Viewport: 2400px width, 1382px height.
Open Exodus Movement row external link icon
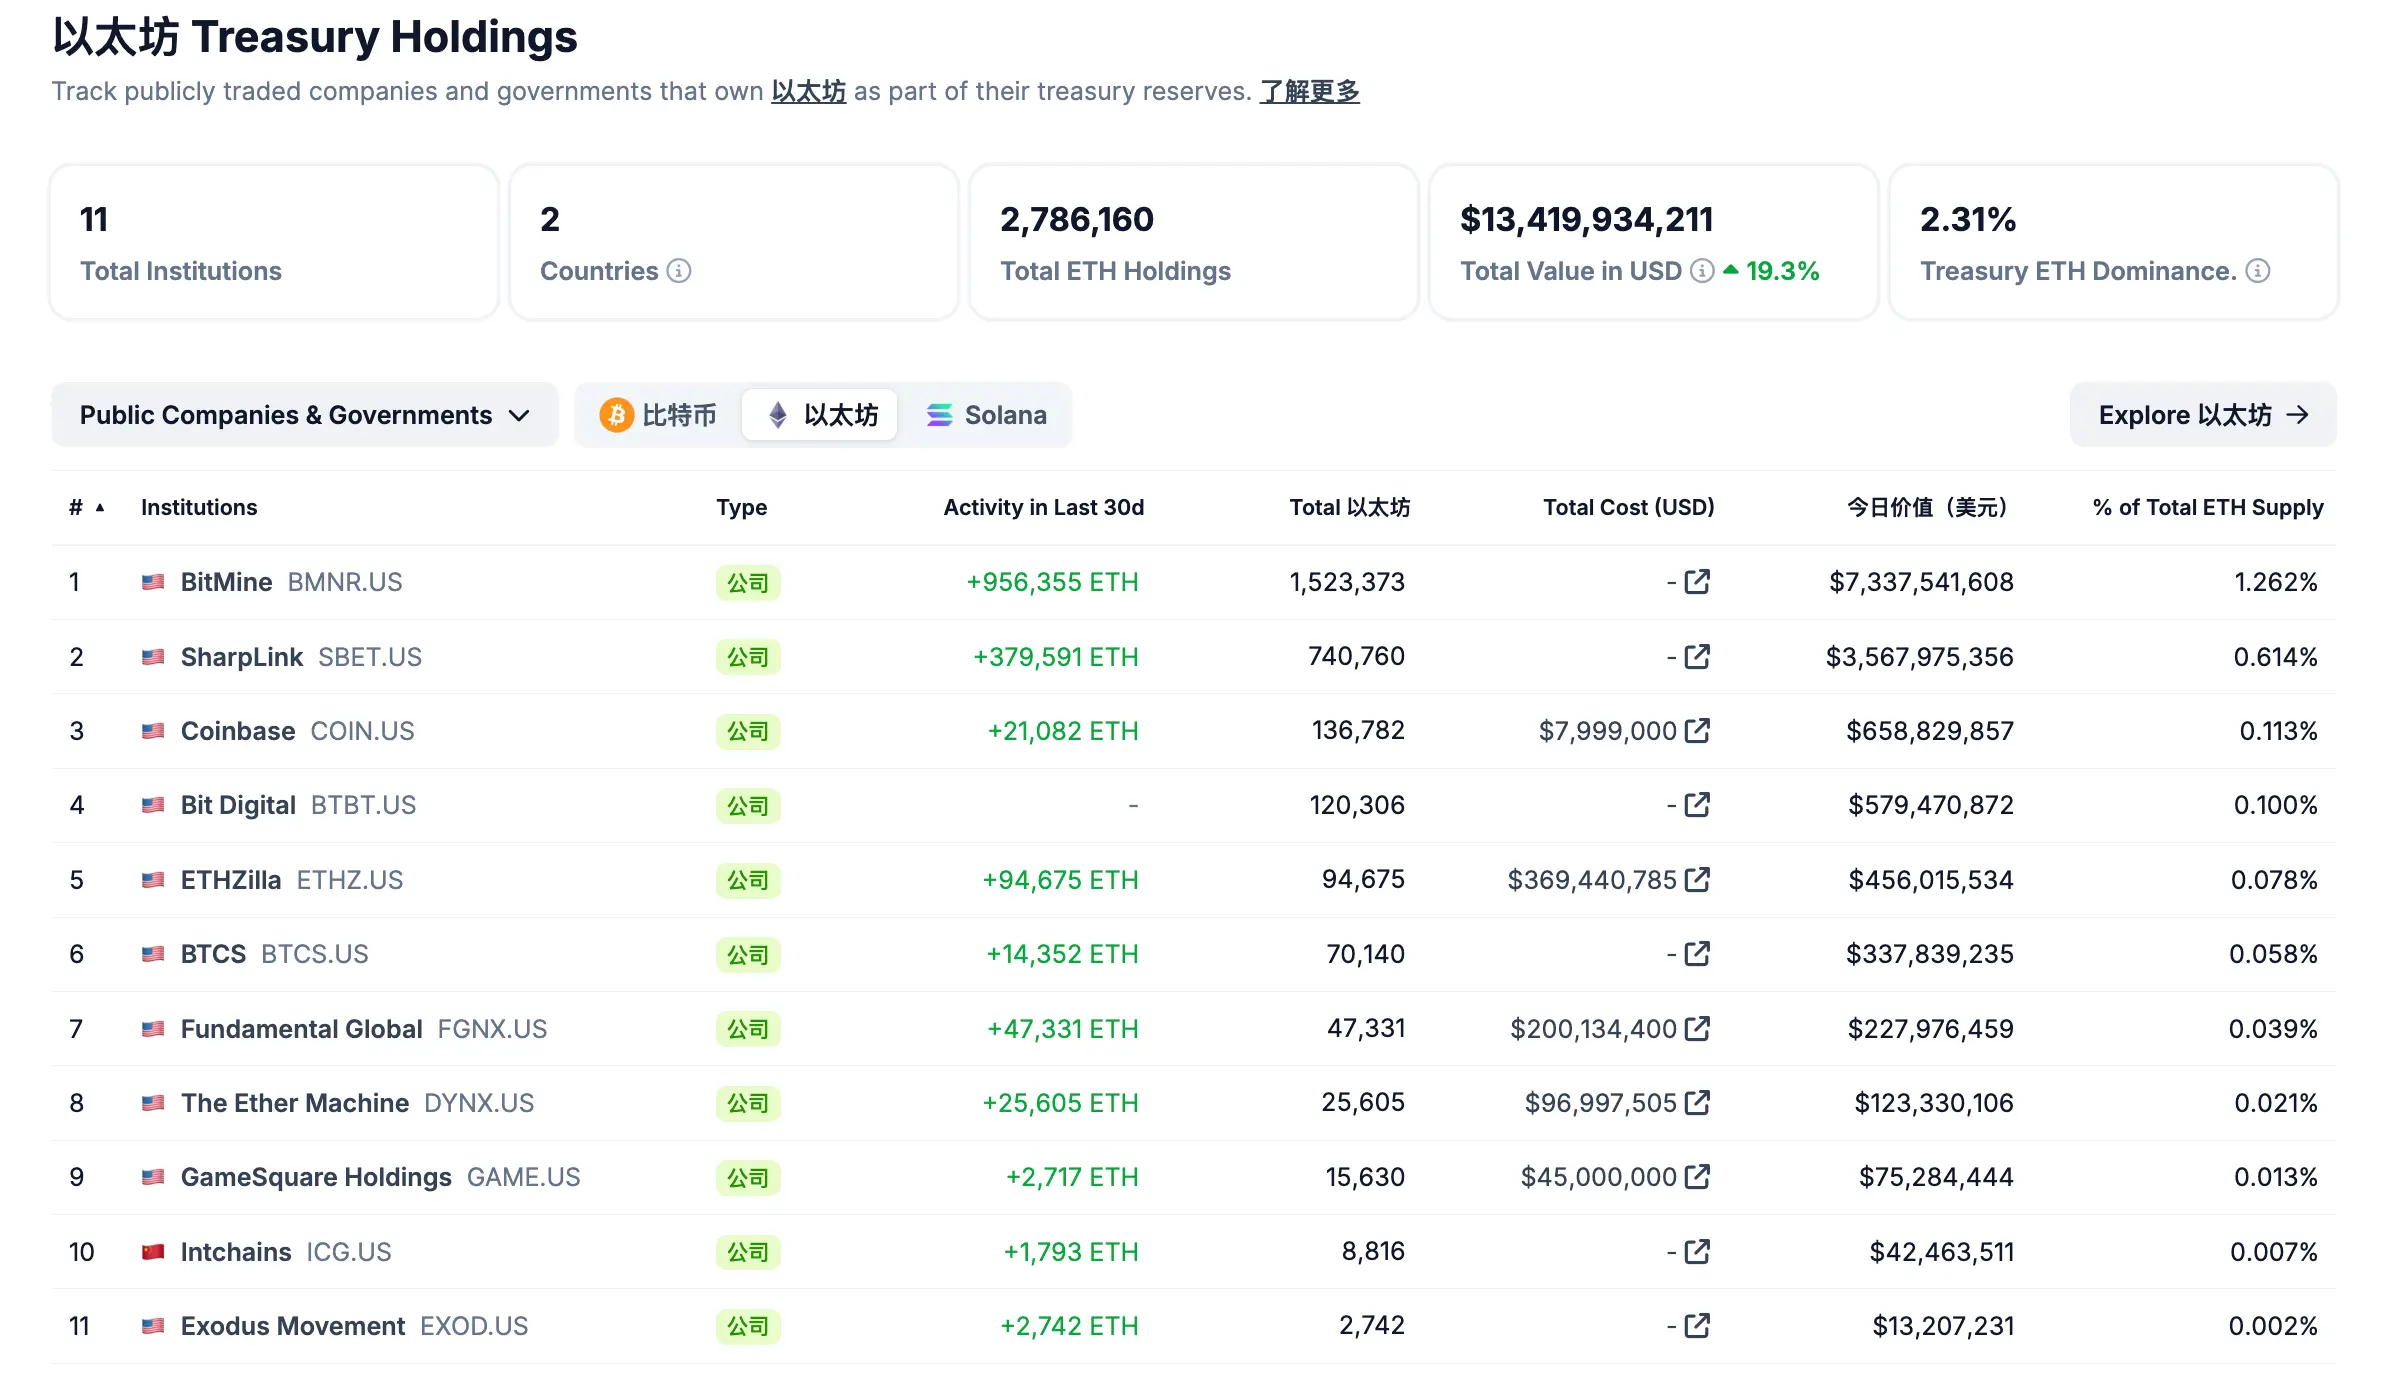pos(1697,1326)
